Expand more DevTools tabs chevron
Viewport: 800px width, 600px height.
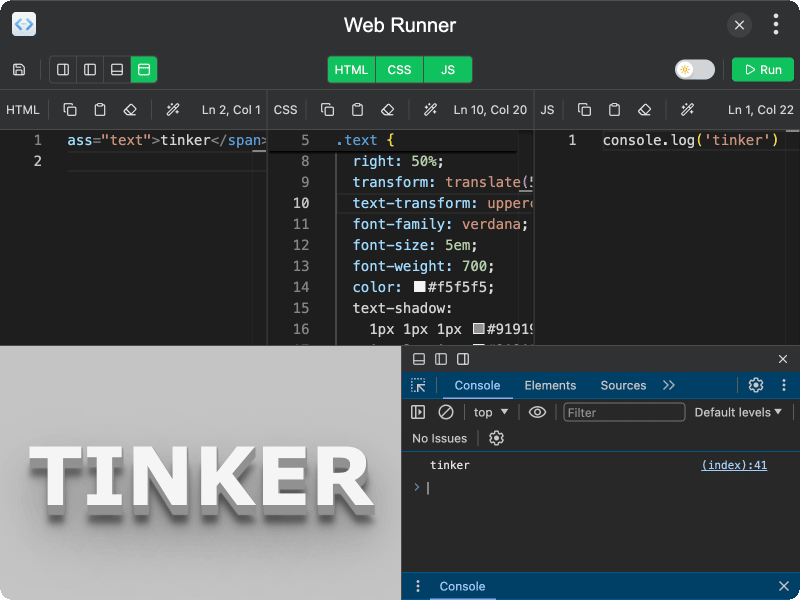coord(669,385)
